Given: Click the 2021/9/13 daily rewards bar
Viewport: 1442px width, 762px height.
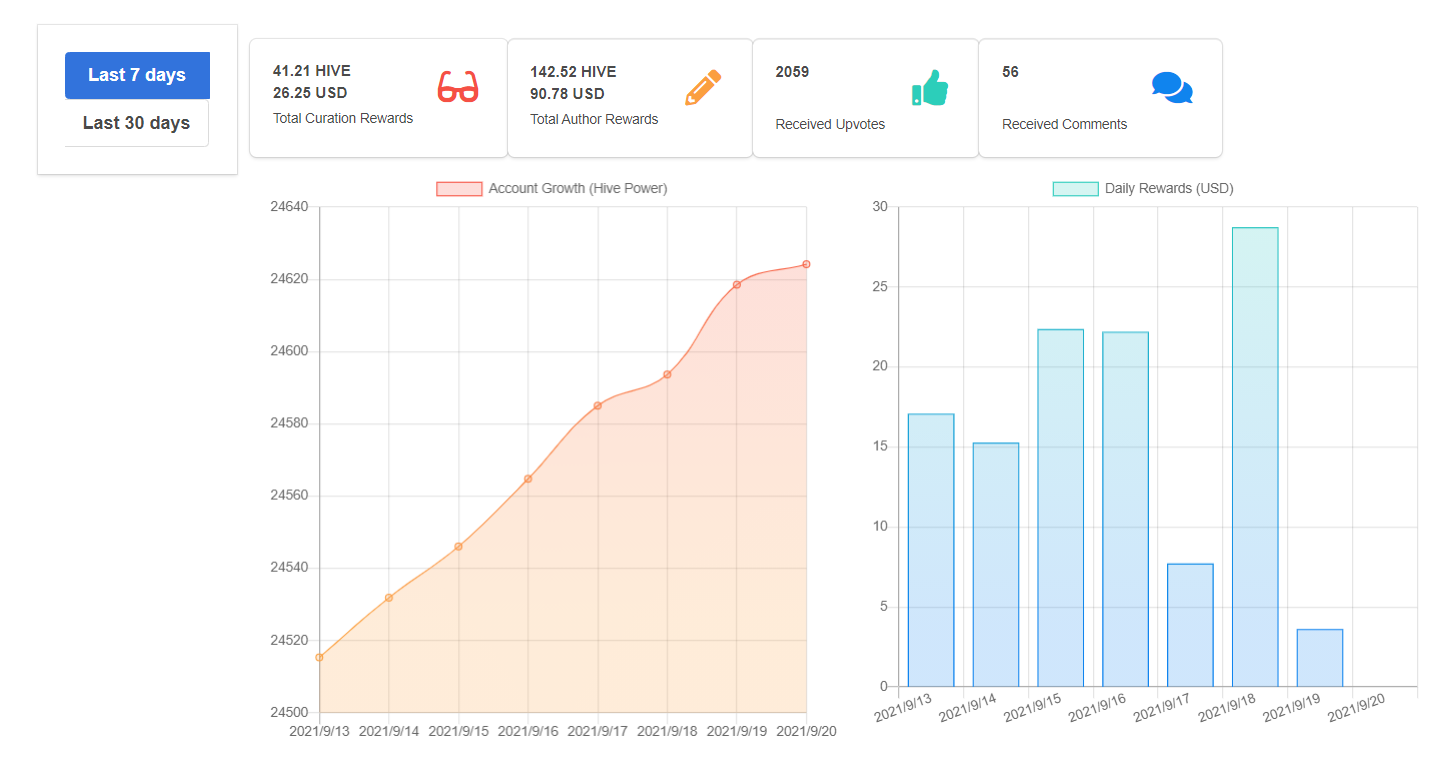Looking at the screenshot, I should coord(931,551).
